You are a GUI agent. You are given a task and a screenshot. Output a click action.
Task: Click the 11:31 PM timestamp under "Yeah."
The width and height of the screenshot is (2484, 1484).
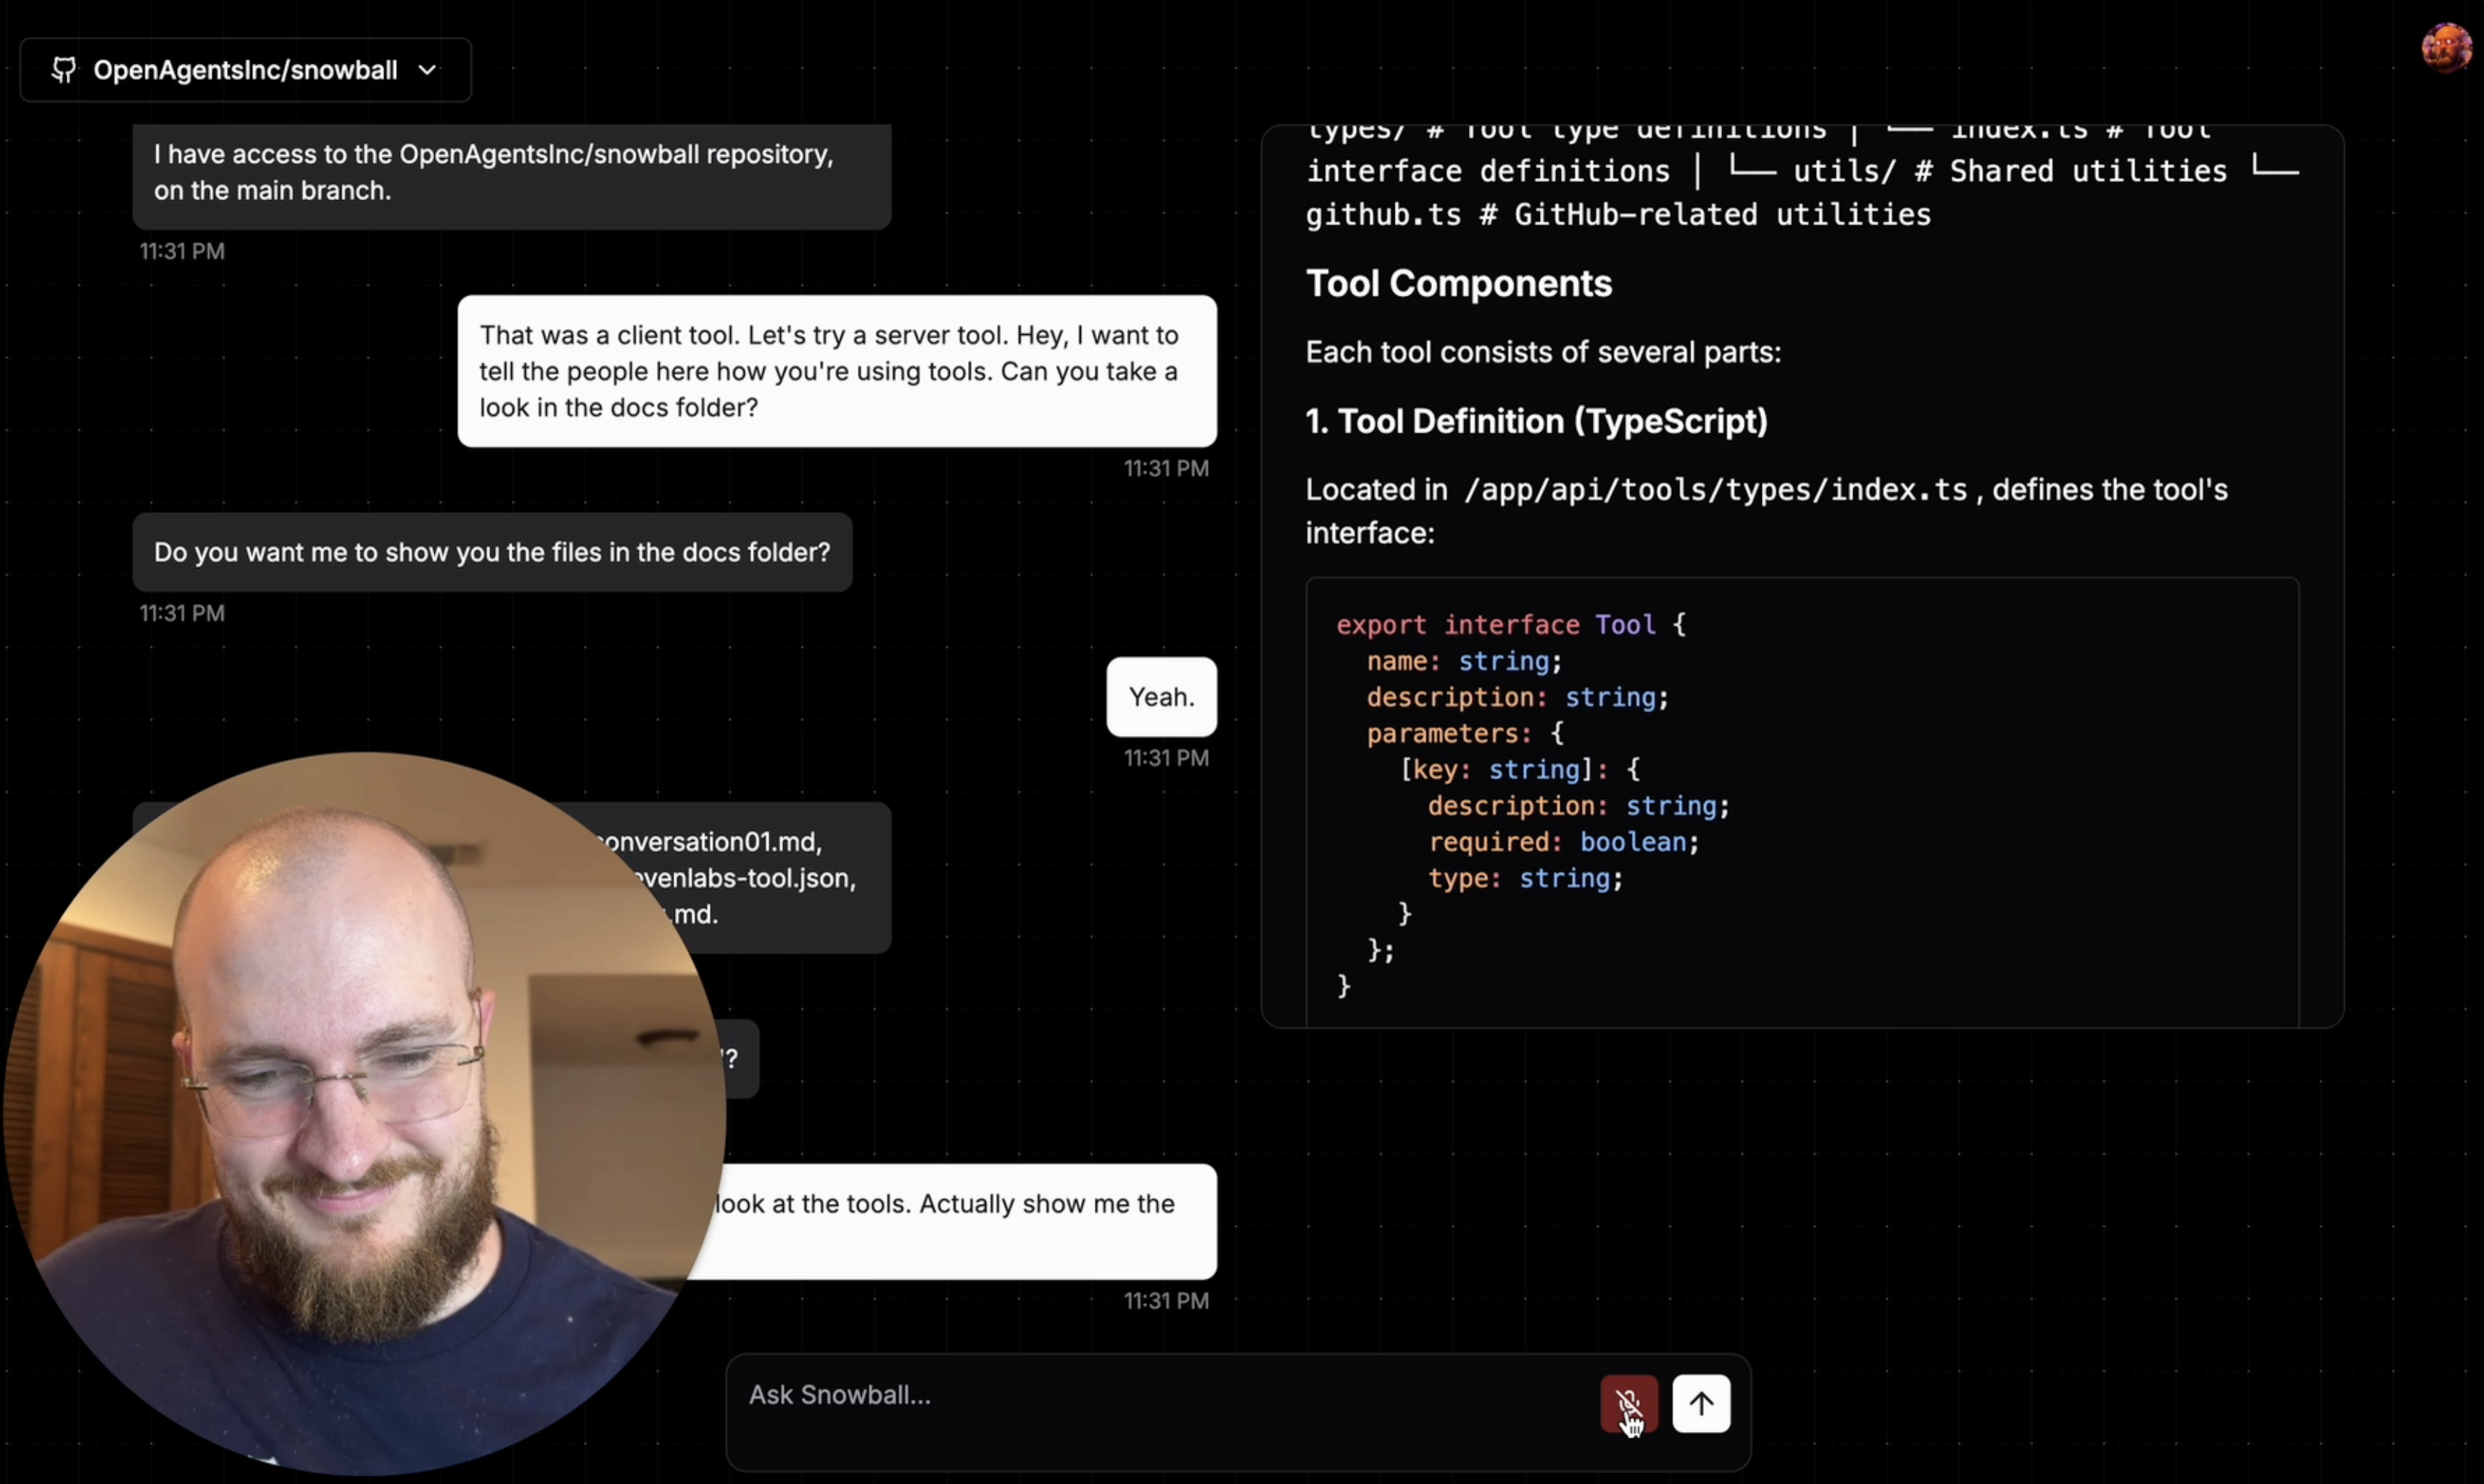click(1166, 758)
